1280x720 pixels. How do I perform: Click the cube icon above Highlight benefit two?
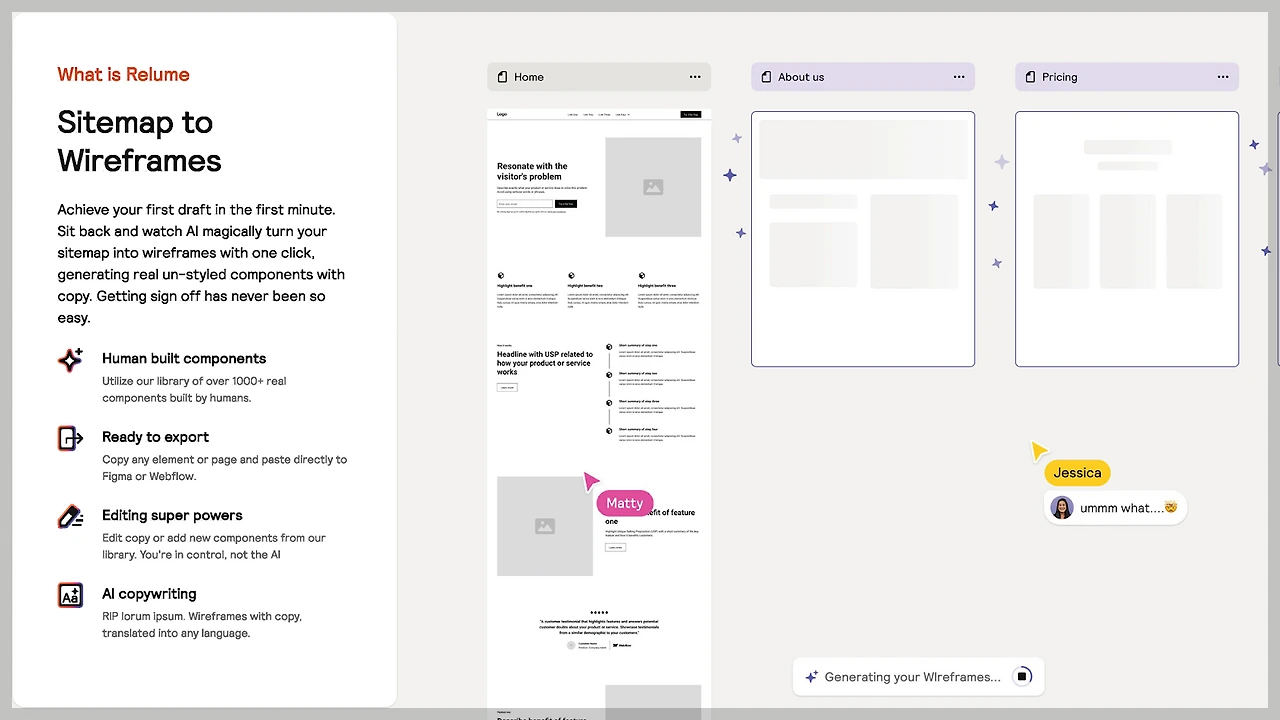[571, 275]
